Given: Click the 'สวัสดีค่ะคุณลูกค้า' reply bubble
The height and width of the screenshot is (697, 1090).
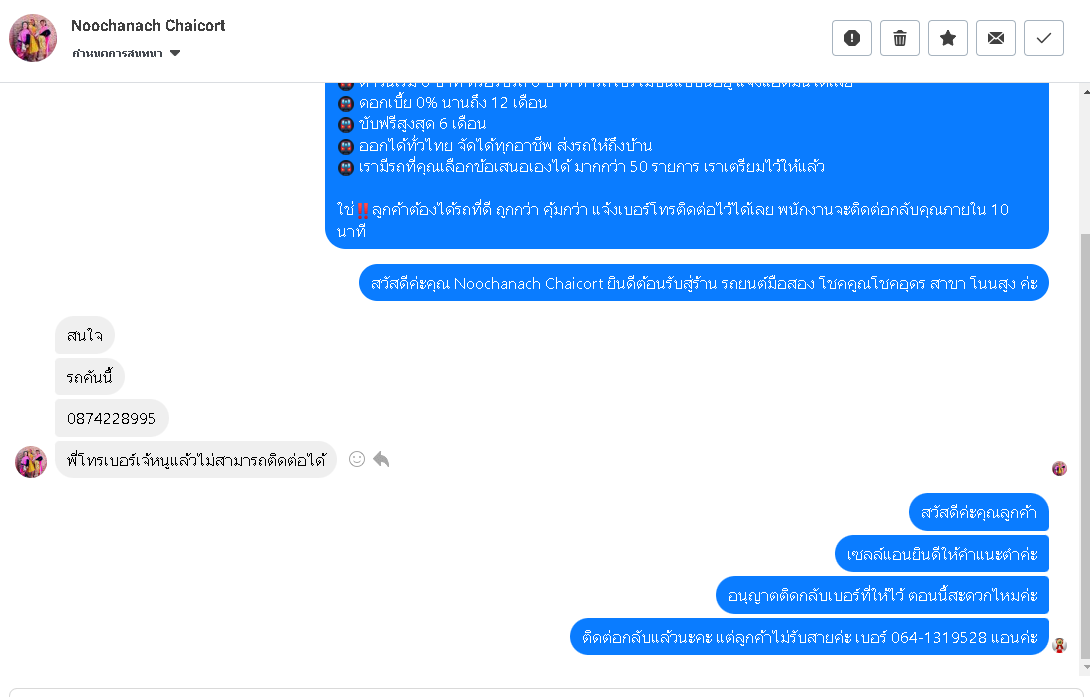Looking at the screenshot, I should [979, 512].
